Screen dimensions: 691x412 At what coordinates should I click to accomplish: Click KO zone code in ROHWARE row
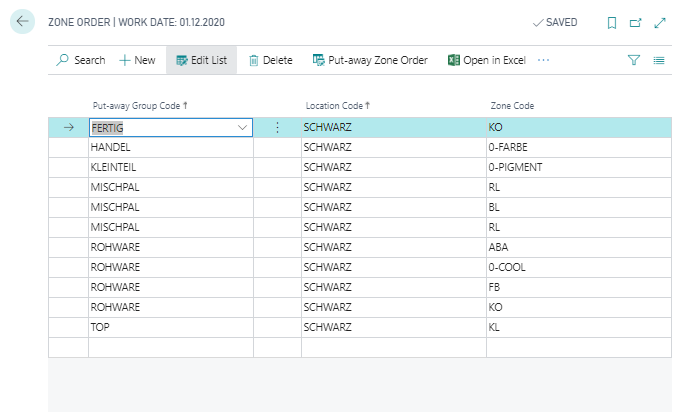click(579, 307)
